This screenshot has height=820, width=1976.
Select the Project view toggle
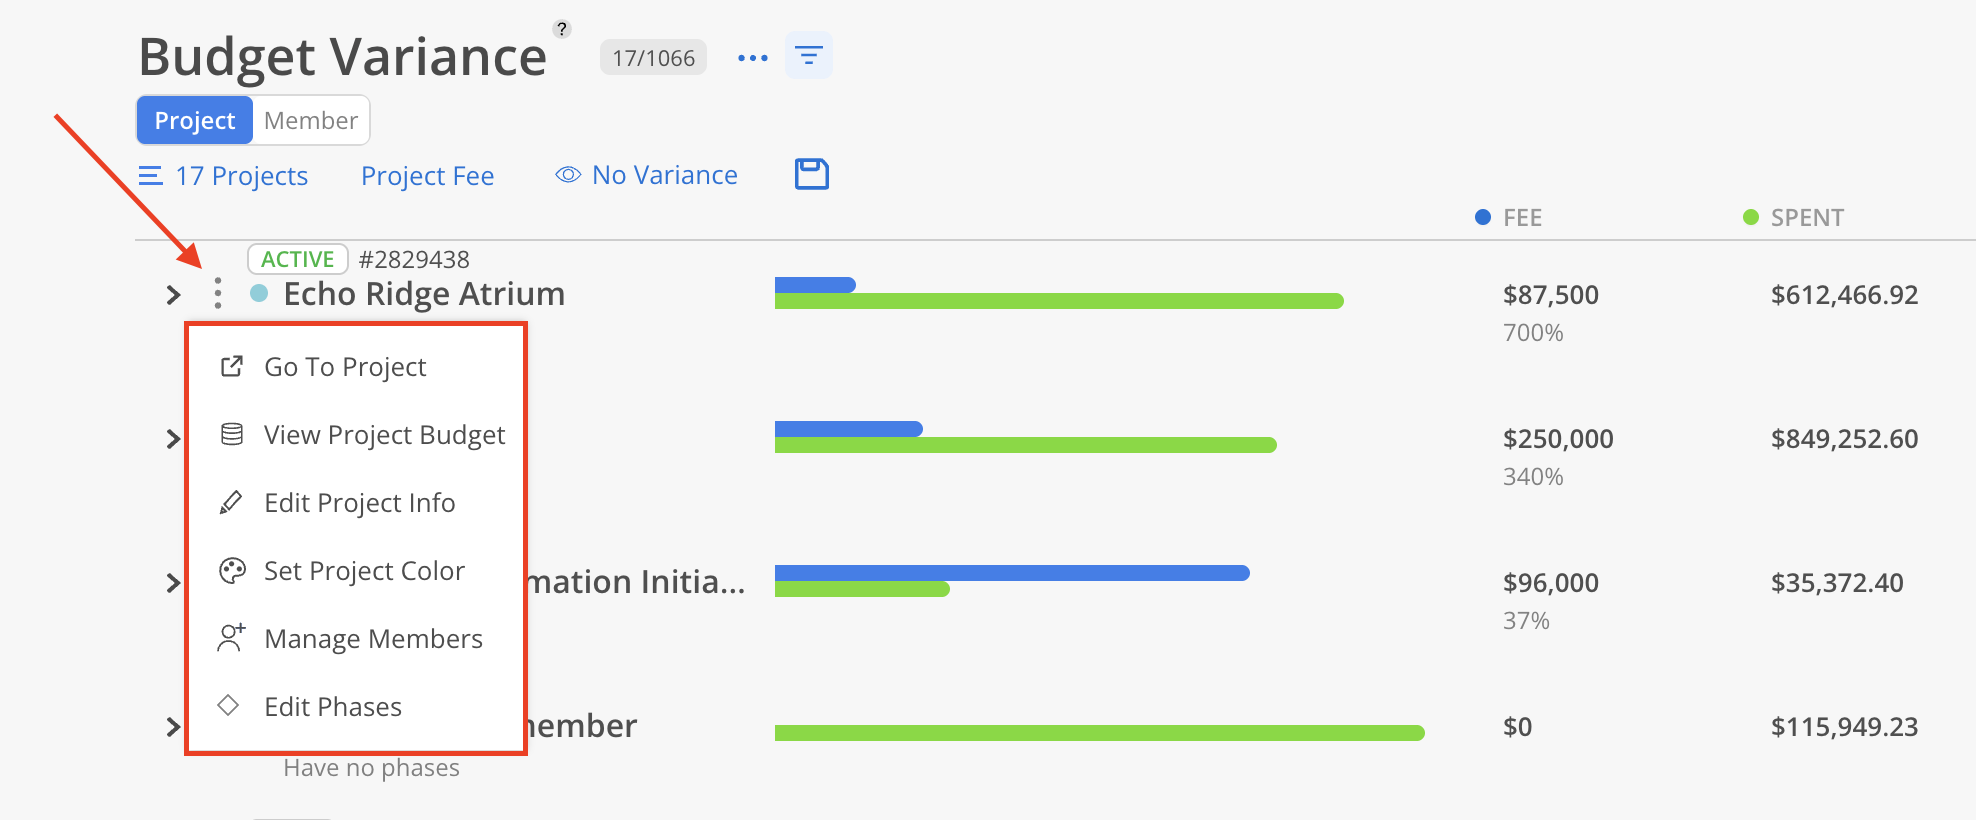[195, 120]
